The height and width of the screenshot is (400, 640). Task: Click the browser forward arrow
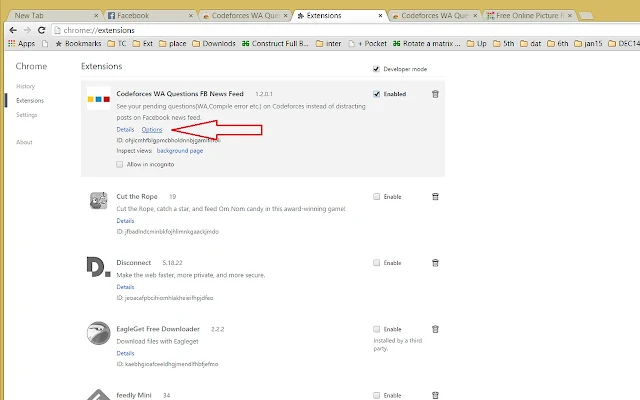coord(27,30)
